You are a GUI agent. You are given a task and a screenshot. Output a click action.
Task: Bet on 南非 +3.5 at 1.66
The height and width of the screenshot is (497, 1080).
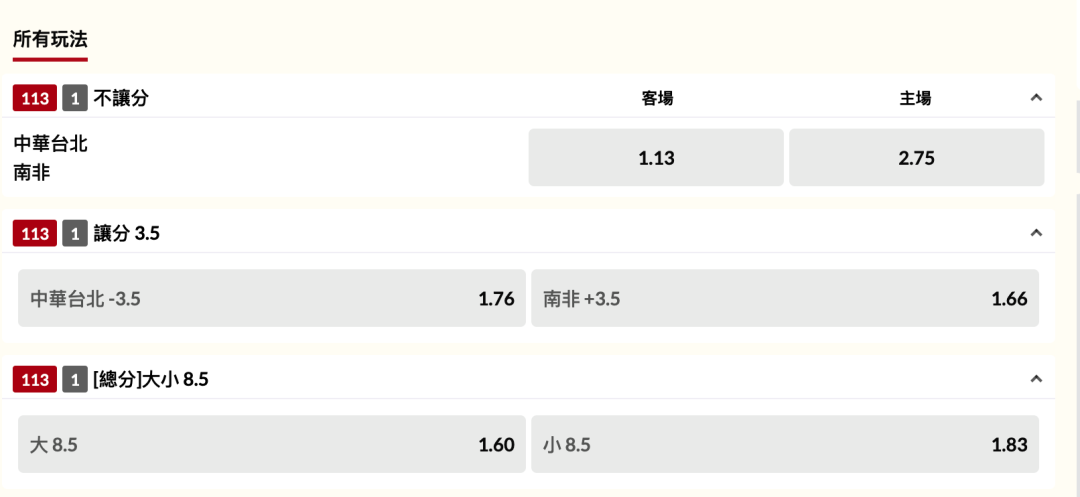tap(785, 298)
